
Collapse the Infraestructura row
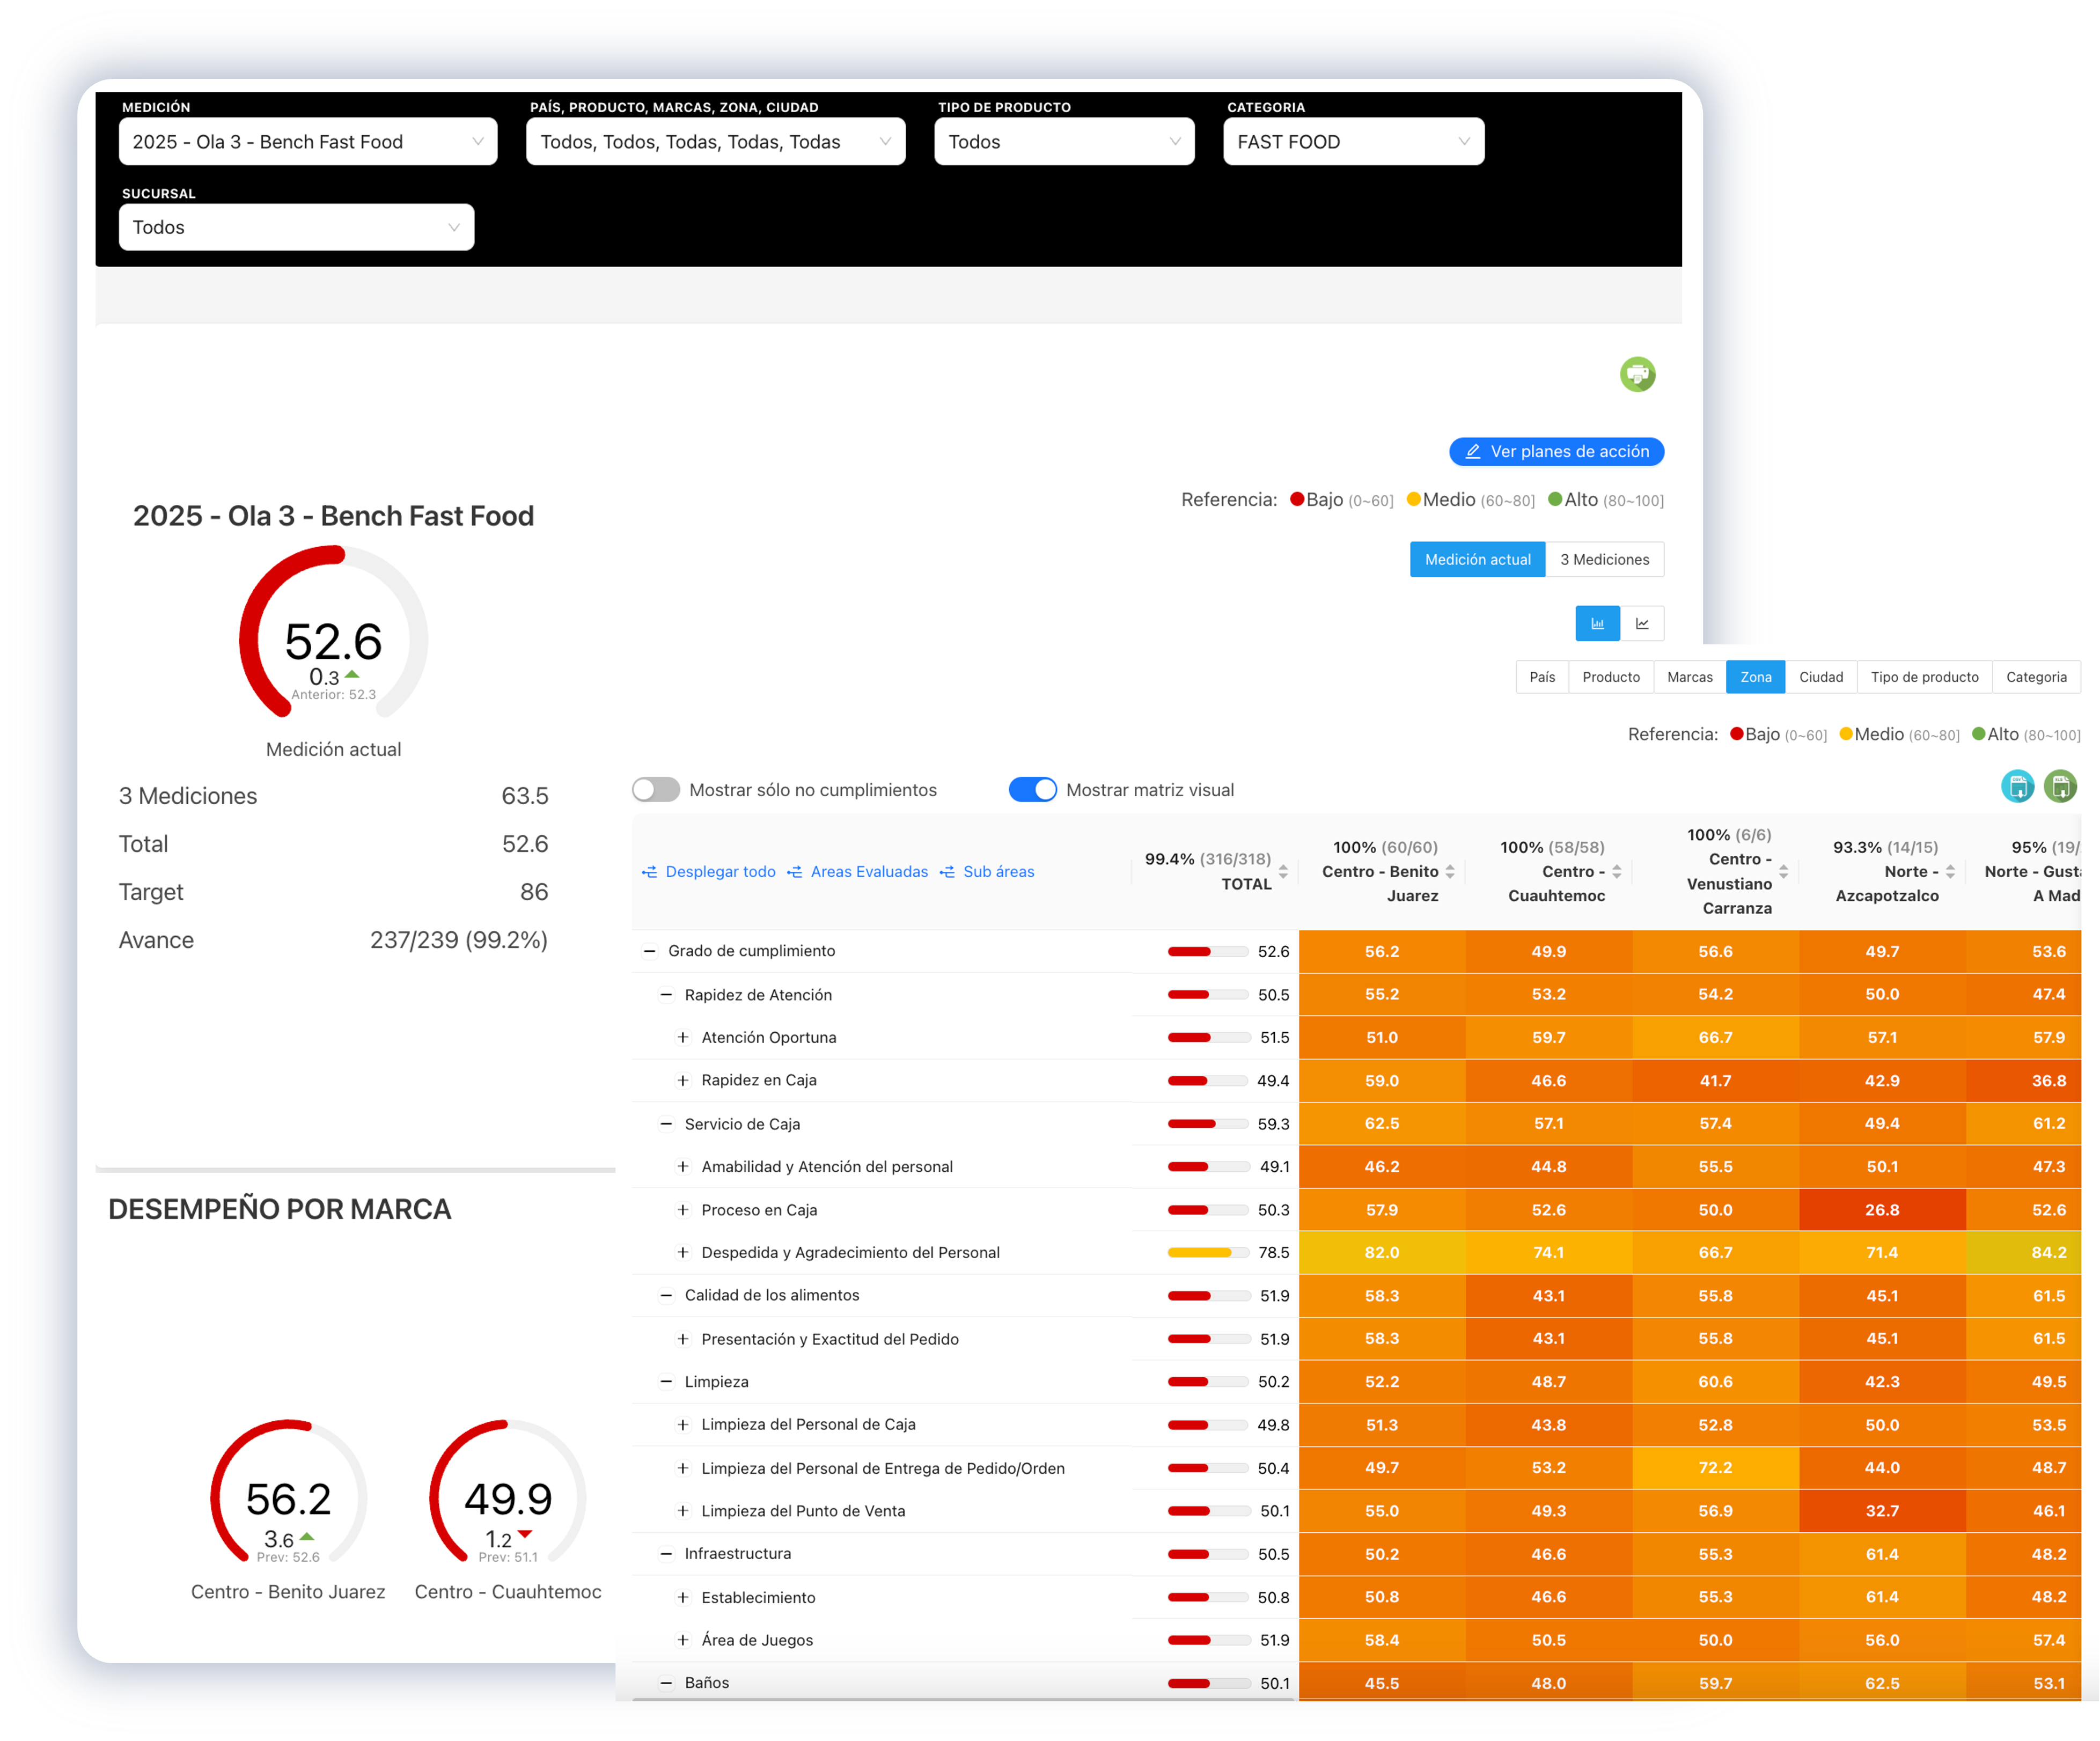click(x=666, y=1554)
